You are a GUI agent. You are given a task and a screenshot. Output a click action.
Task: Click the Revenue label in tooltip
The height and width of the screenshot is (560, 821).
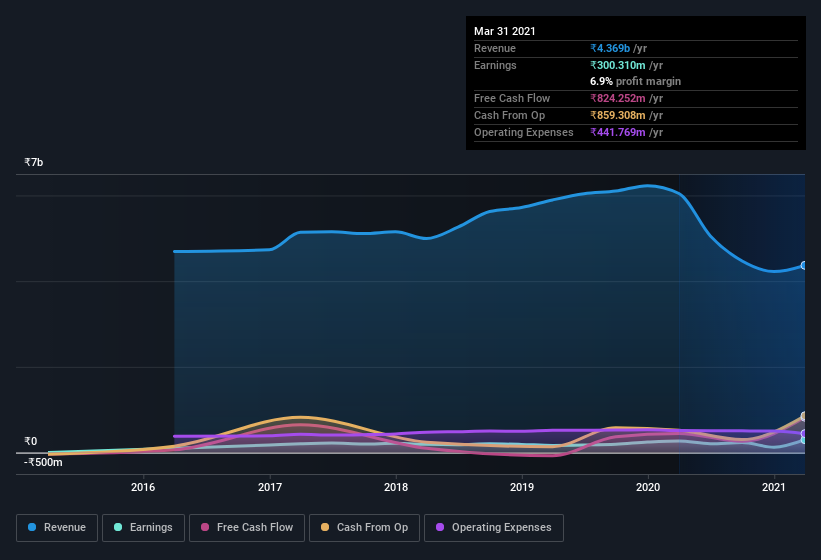(495, 48)
